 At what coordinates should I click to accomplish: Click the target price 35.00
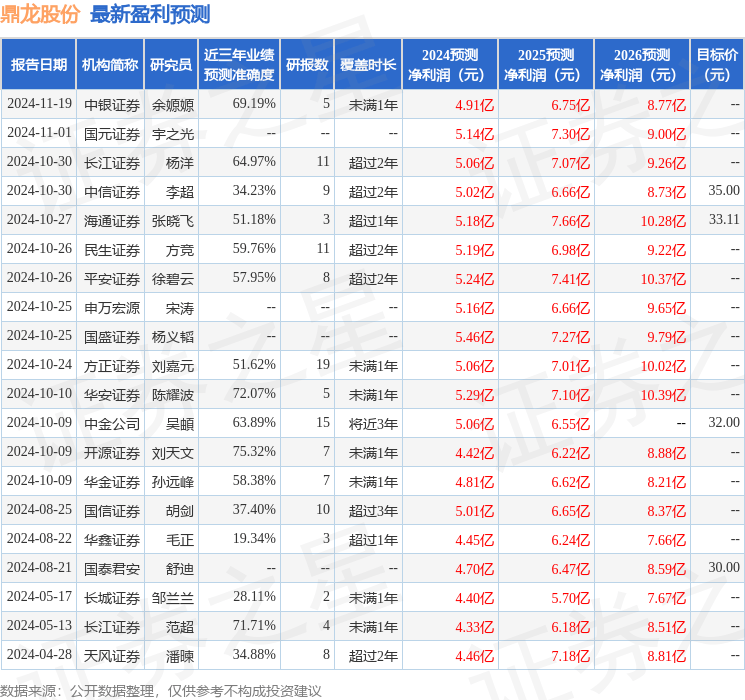(724, 191)
